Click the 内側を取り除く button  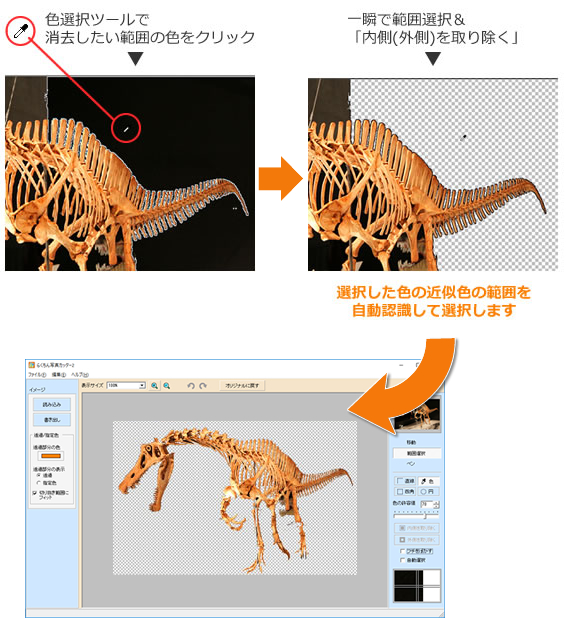pyautogui.click(x=417, y=528)
